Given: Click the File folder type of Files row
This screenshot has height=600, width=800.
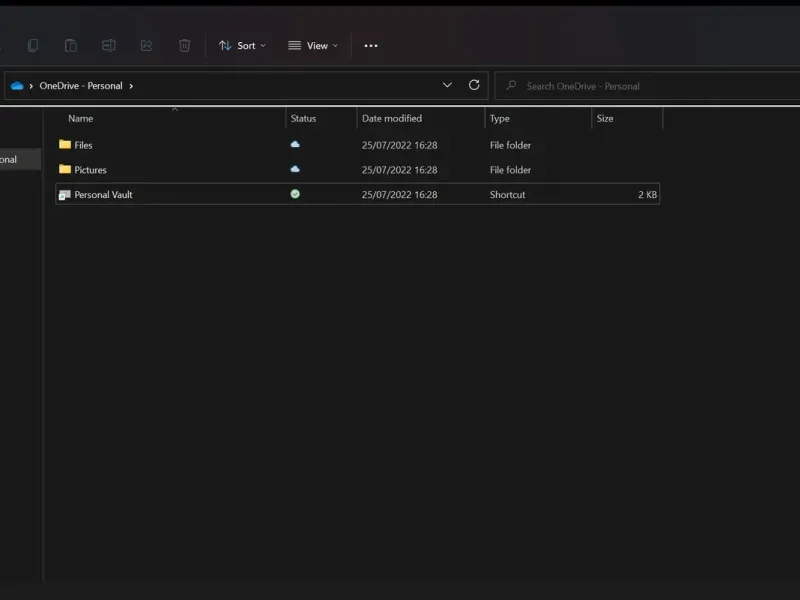Looking at the screenshot, I should [510, 145].
